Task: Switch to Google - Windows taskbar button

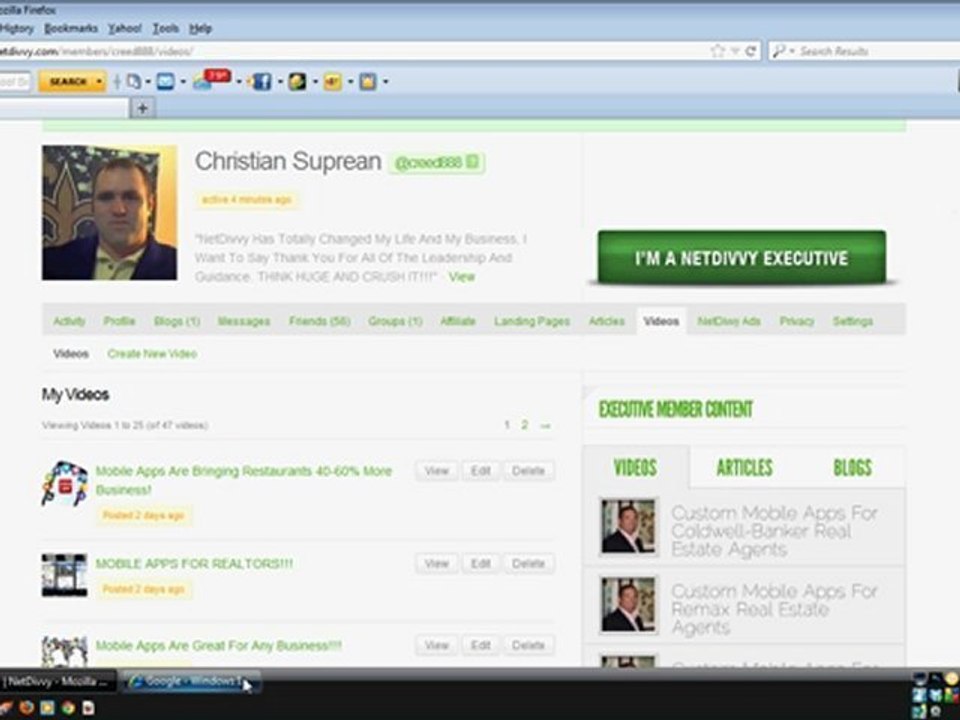Action: tap(191, 681)
